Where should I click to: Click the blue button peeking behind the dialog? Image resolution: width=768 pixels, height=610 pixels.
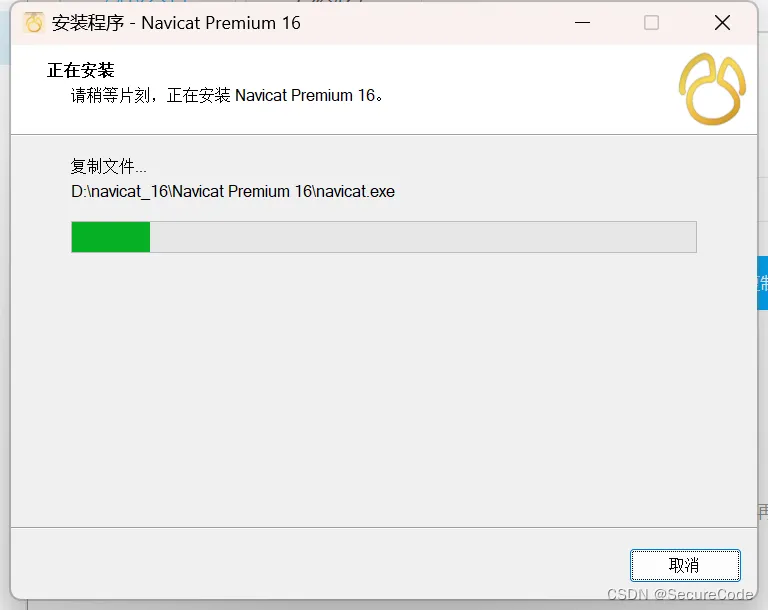pos(762,283)
